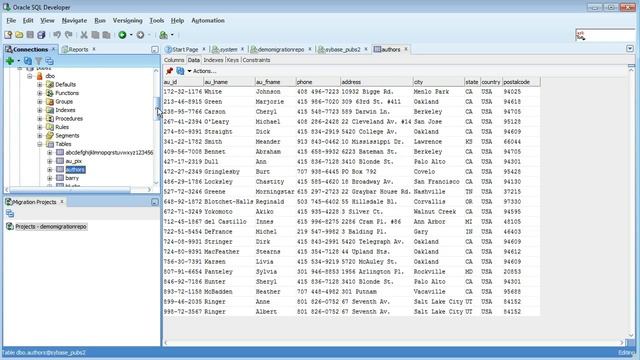
Task: Open the File menu
Action: click(11, 20)
